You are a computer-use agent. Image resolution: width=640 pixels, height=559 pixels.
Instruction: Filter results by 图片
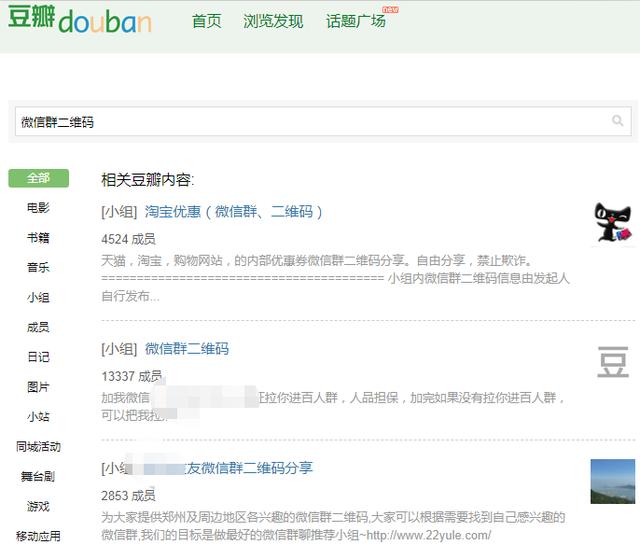point(38,387)
